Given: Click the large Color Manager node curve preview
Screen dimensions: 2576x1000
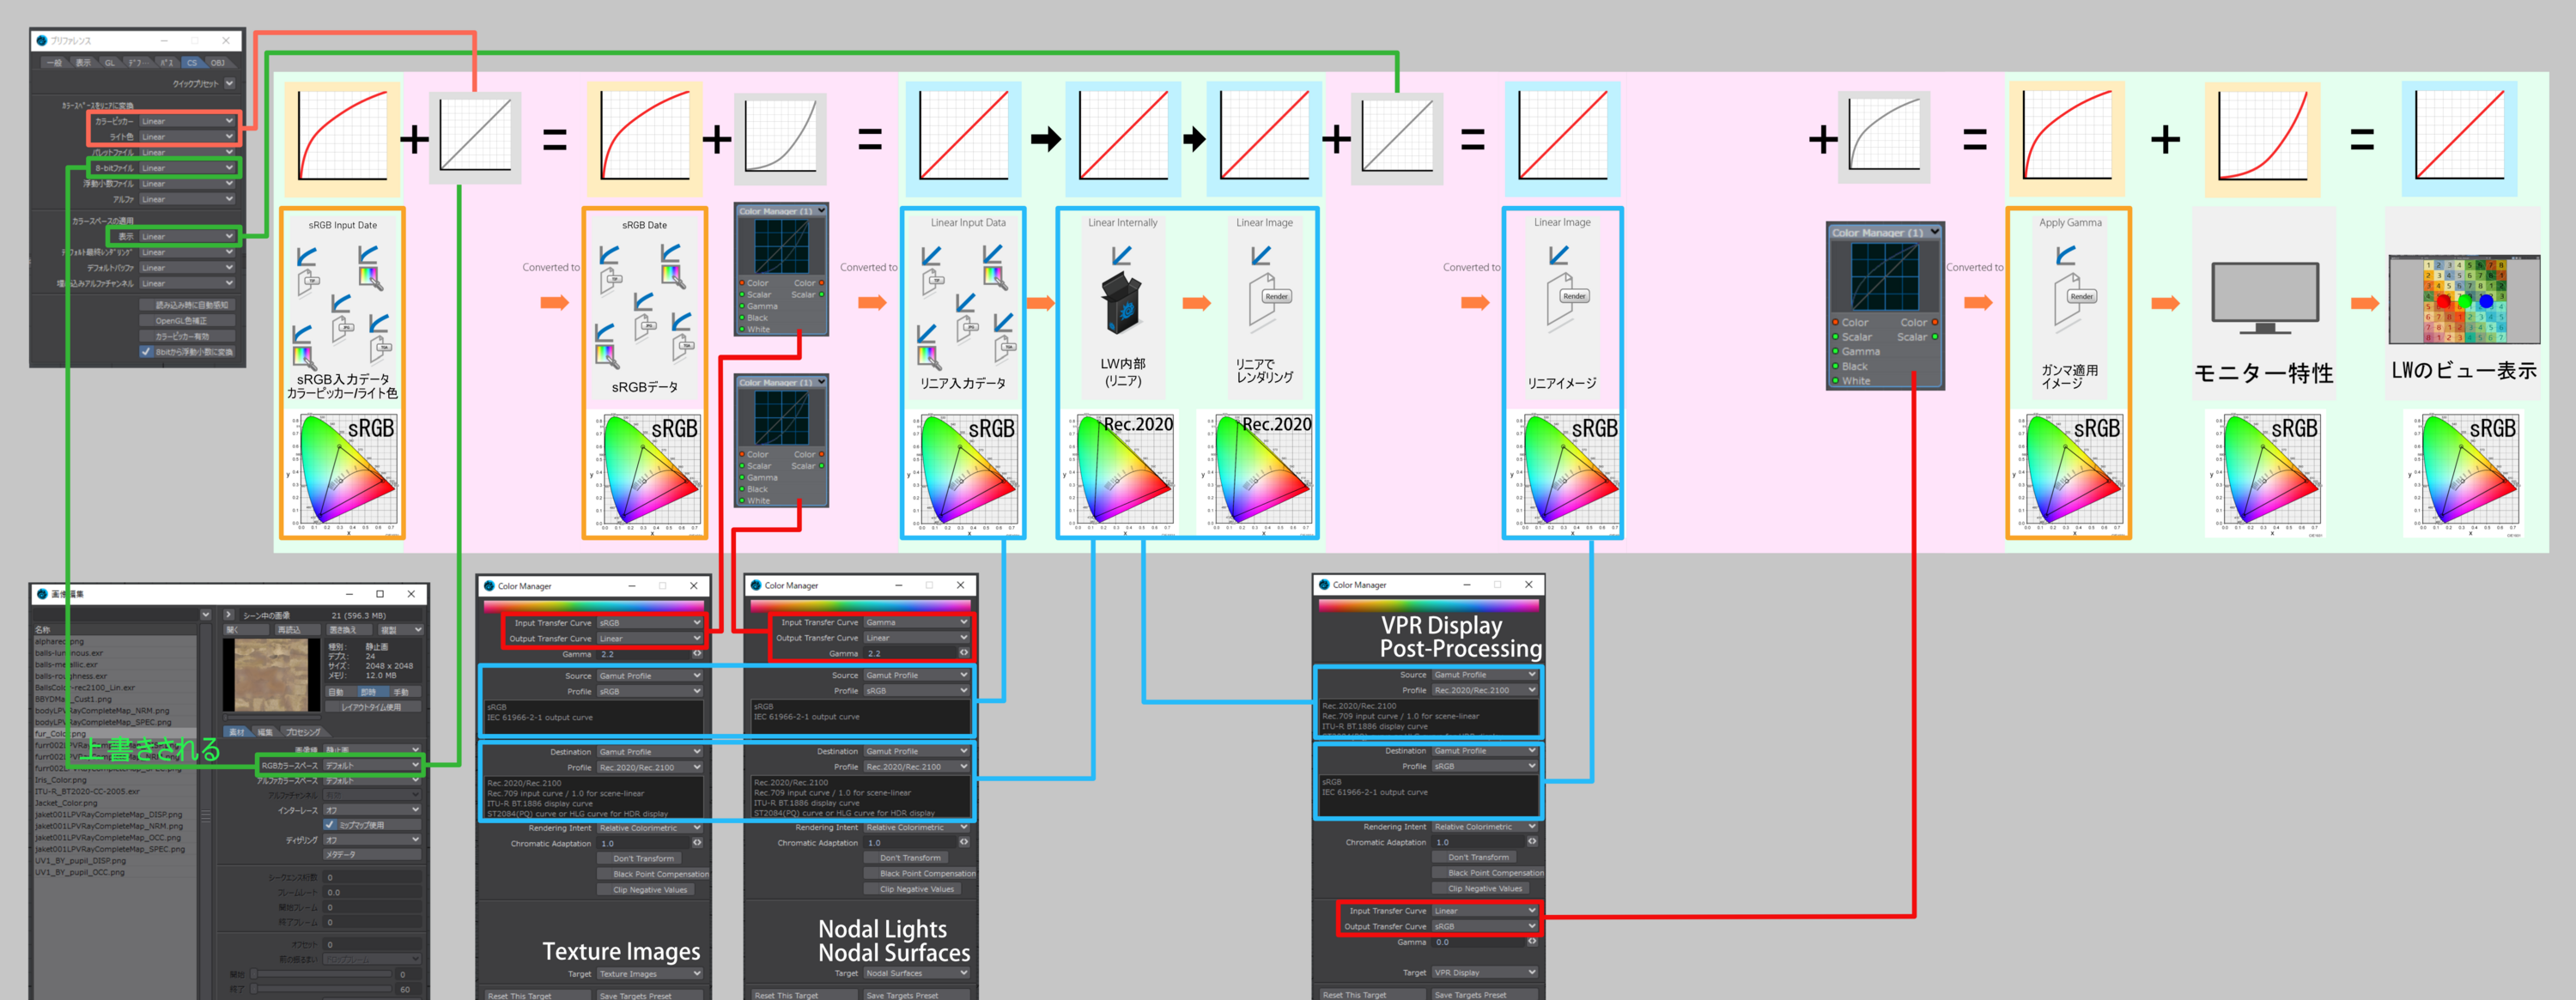Looking at the screenshot, I should (1884, 278).
